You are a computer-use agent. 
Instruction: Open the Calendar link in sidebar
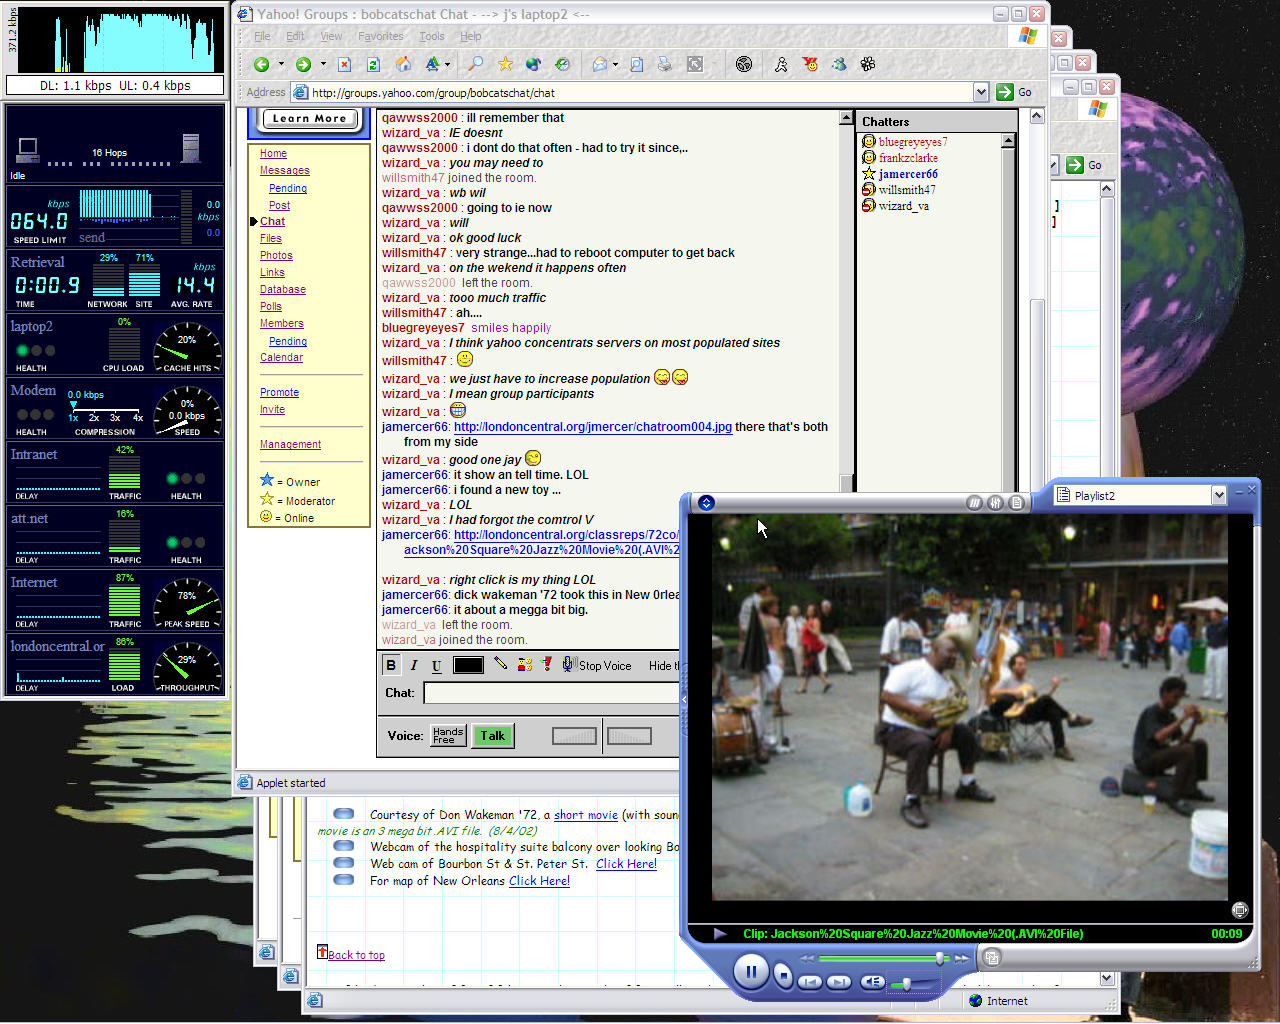click(x=281, y=357)
